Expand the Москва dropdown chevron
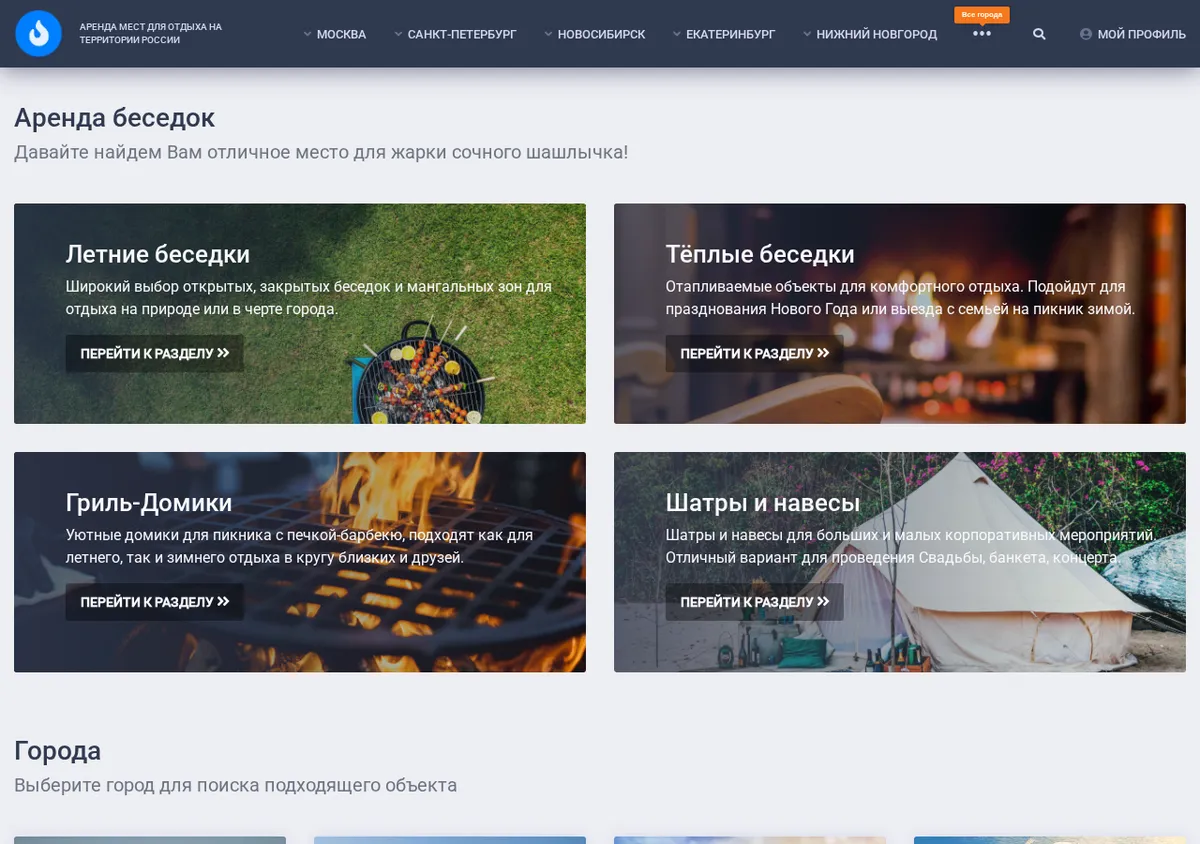Screen dimensions: 1200x844 (x=308, y=34)
